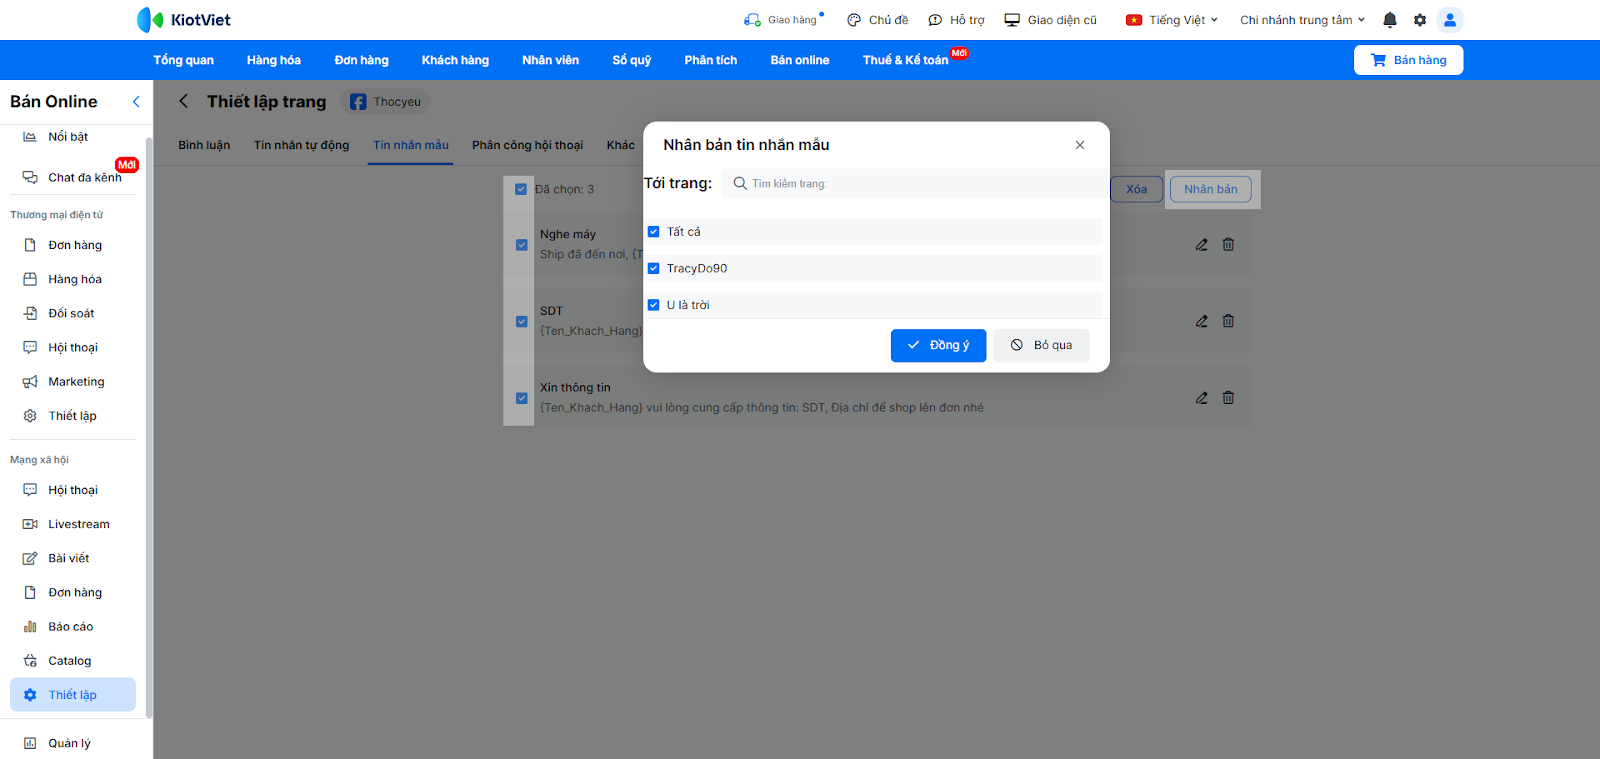This screenshot has height=759, width=1600.
Task: Open the Hàng hóa menu
Action: (x=274, y=60)
